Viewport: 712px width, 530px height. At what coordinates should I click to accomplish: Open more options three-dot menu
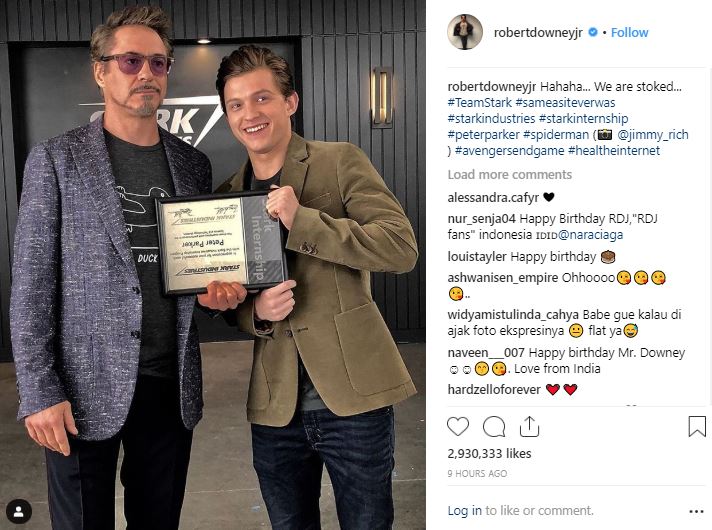696,511
